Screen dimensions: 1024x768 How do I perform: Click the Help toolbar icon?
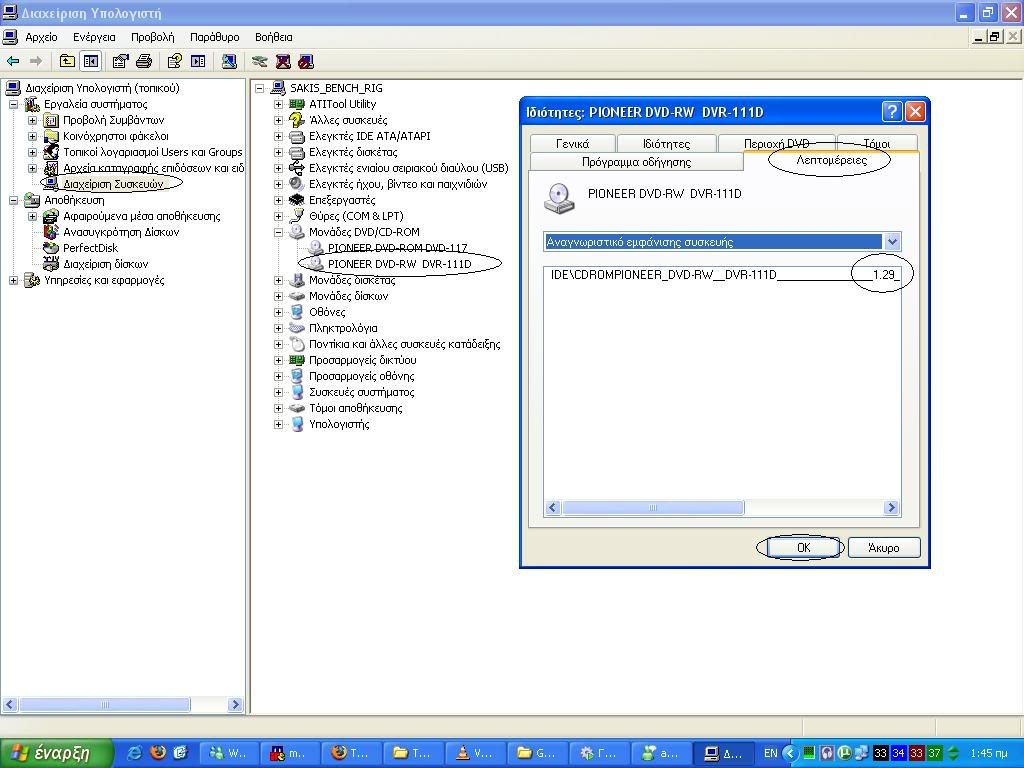pos(173,62)
